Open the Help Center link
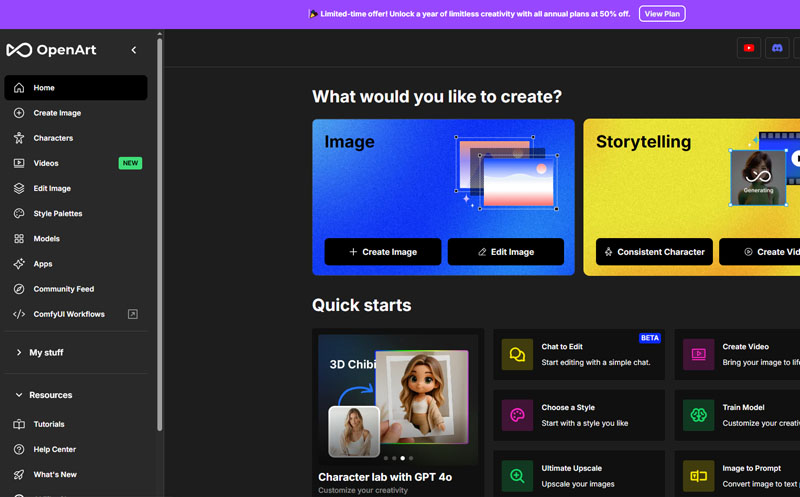The image size is (800, 497). coord(76,449)
